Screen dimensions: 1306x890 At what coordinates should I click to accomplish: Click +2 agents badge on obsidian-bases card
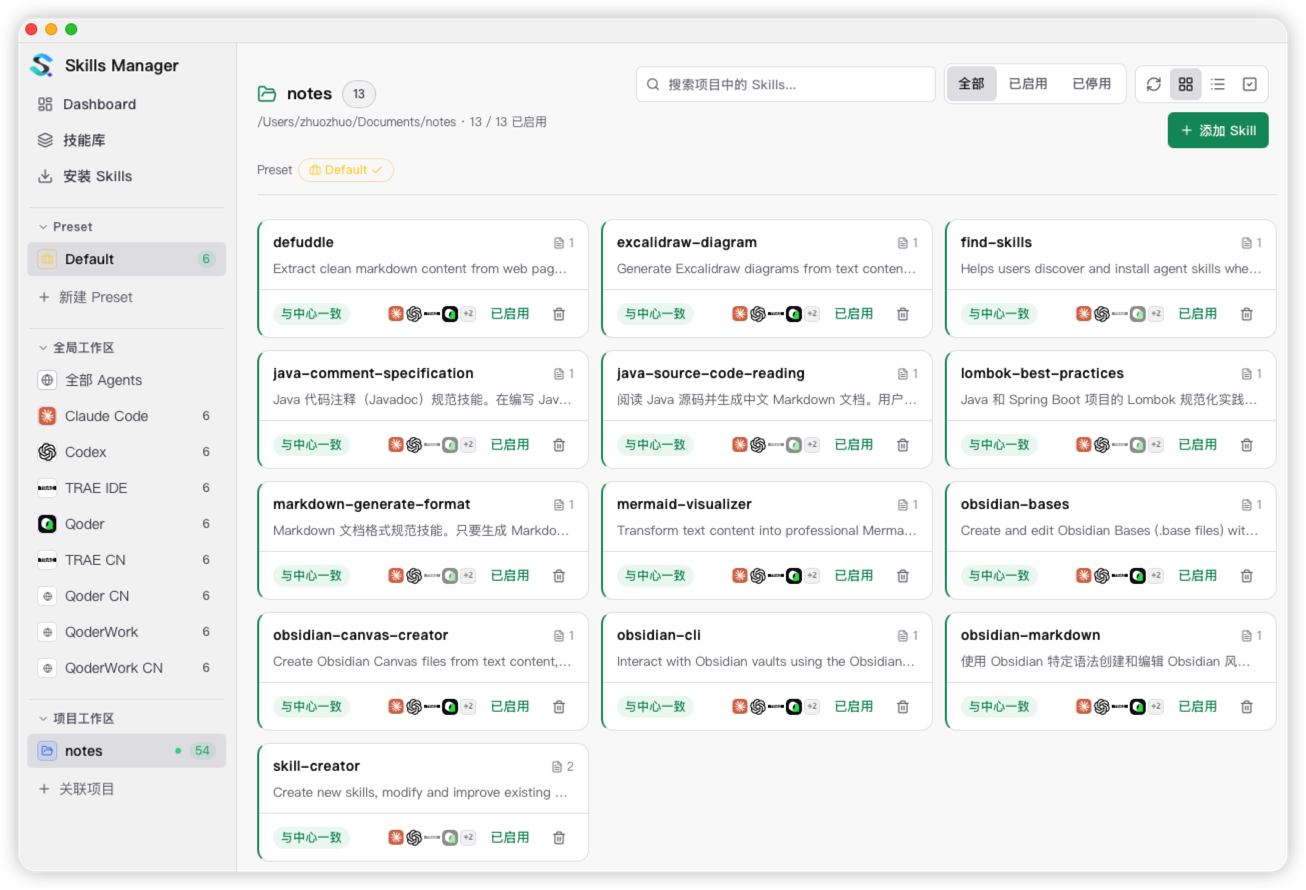[x=1156, y=575]
